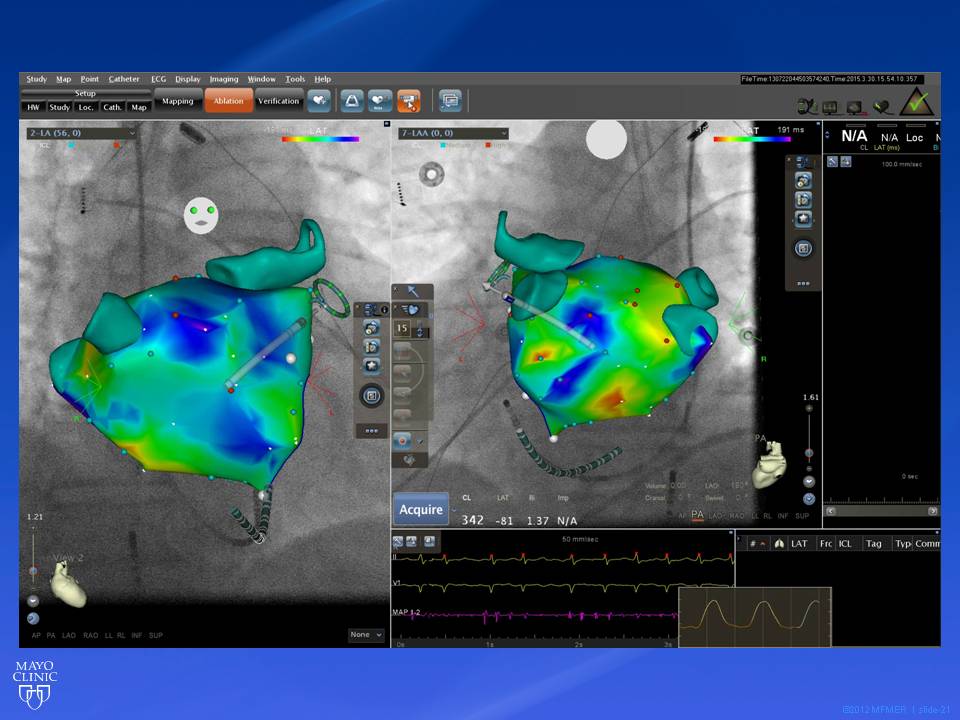Viewport: 960px width, 720px height.
Task: Click the green checkmark triangle status icon
Action: (x=918, y=102)
